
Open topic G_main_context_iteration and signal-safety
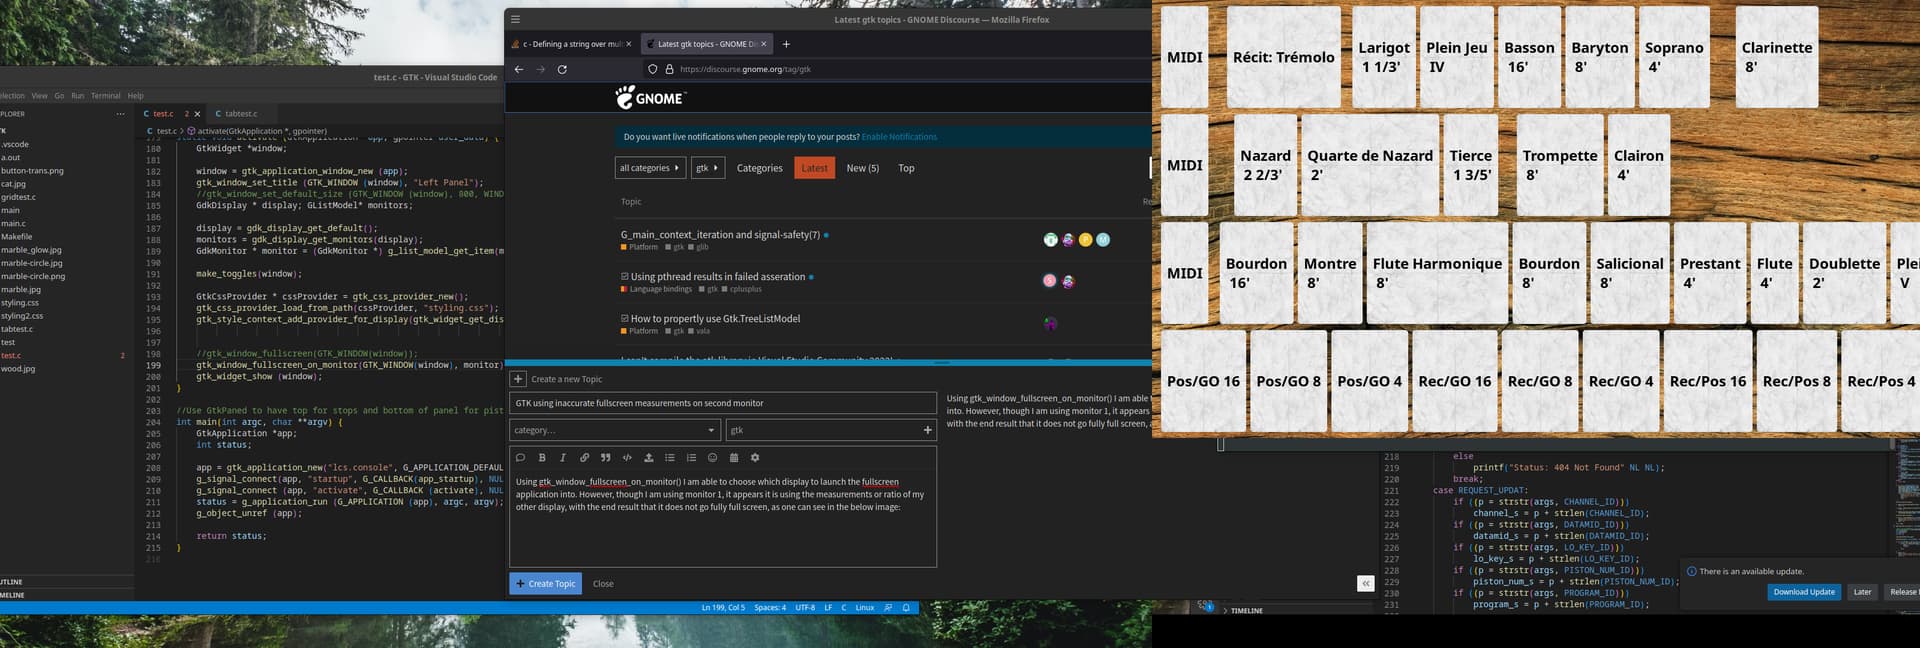point(720,235)
